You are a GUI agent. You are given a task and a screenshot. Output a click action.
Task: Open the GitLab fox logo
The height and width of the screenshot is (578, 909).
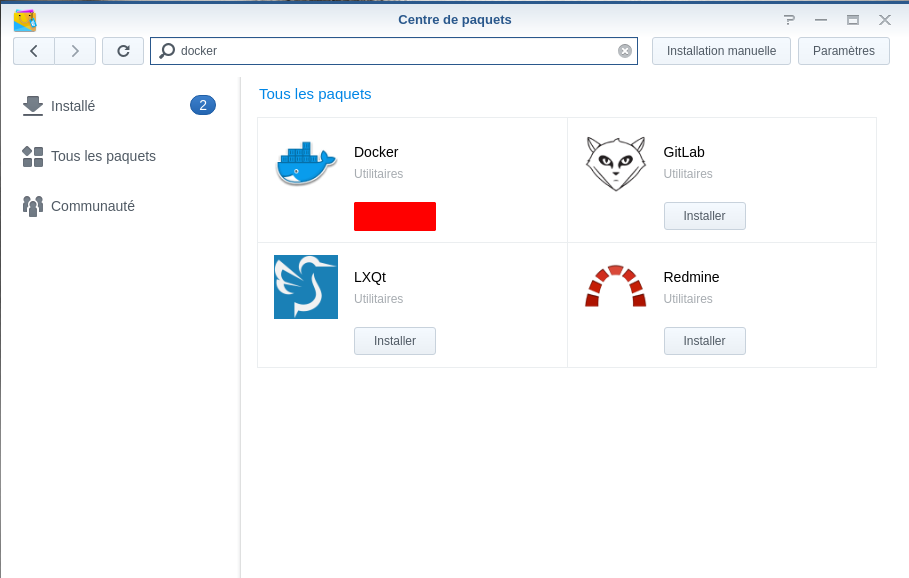coord(615,164)
